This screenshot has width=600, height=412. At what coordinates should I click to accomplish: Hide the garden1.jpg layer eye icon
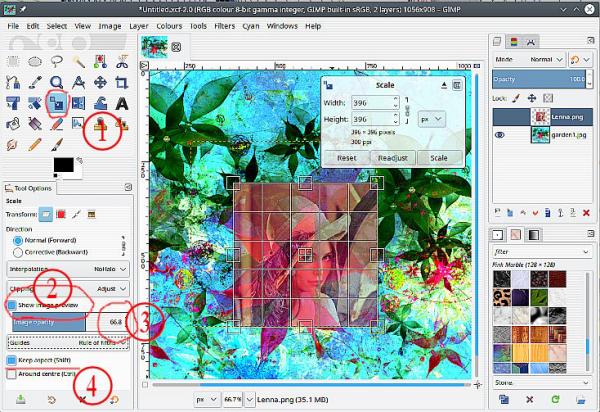point(499,135)
